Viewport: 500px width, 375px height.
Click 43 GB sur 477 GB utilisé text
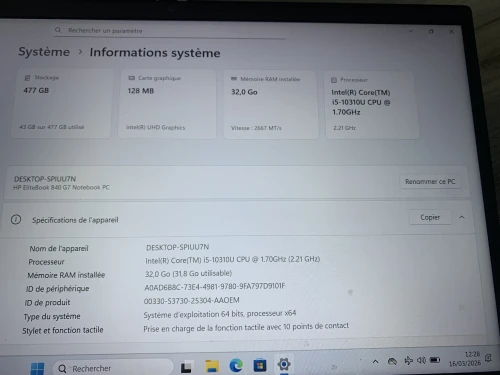(52, 127)
